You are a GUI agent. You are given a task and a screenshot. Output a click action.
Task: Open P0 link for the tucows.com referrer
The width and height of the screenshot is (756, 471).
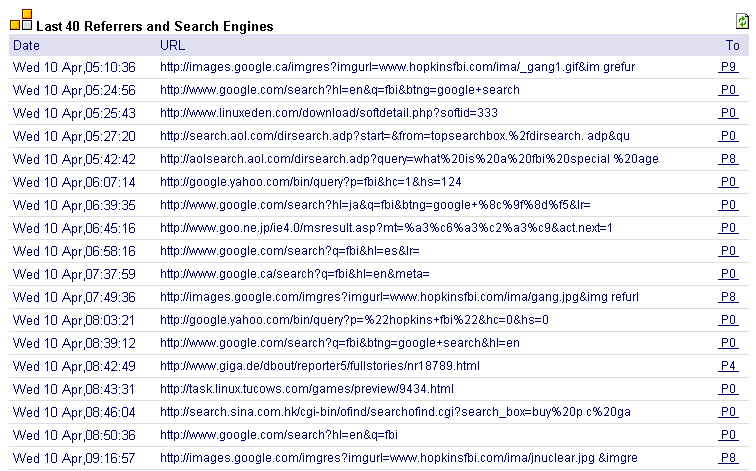pos(728,389)
